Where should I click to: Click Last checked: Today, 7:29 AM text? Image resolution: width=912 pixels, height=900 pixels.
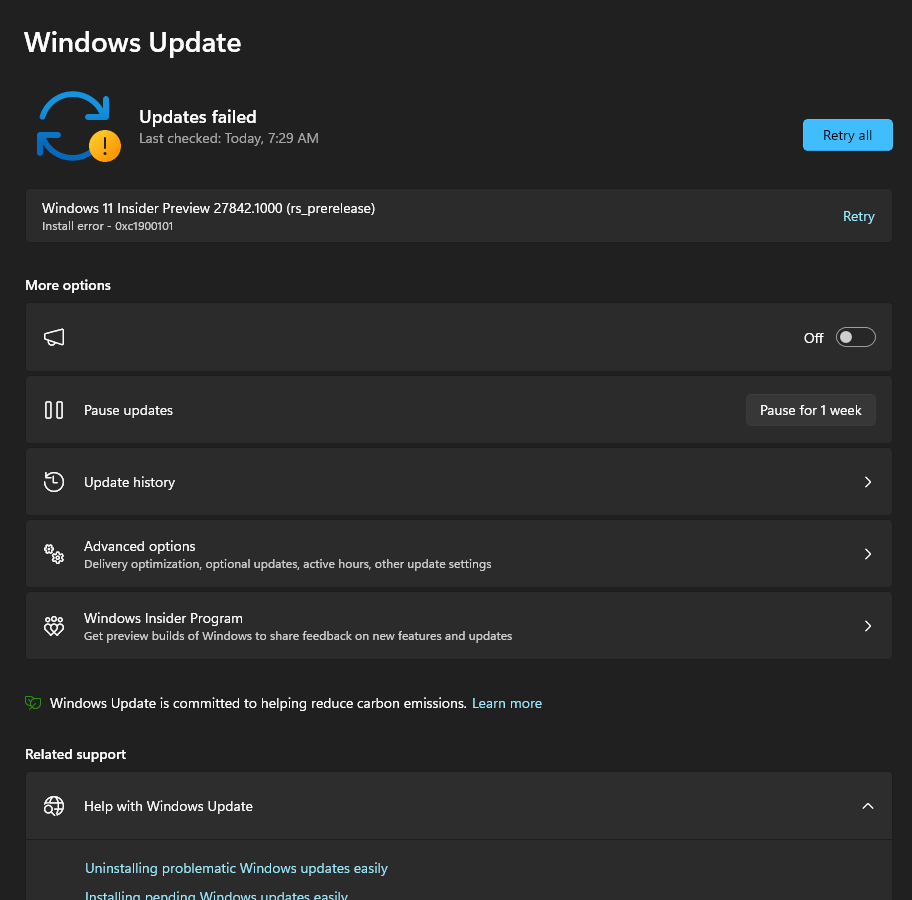click(x=229, y=138)
